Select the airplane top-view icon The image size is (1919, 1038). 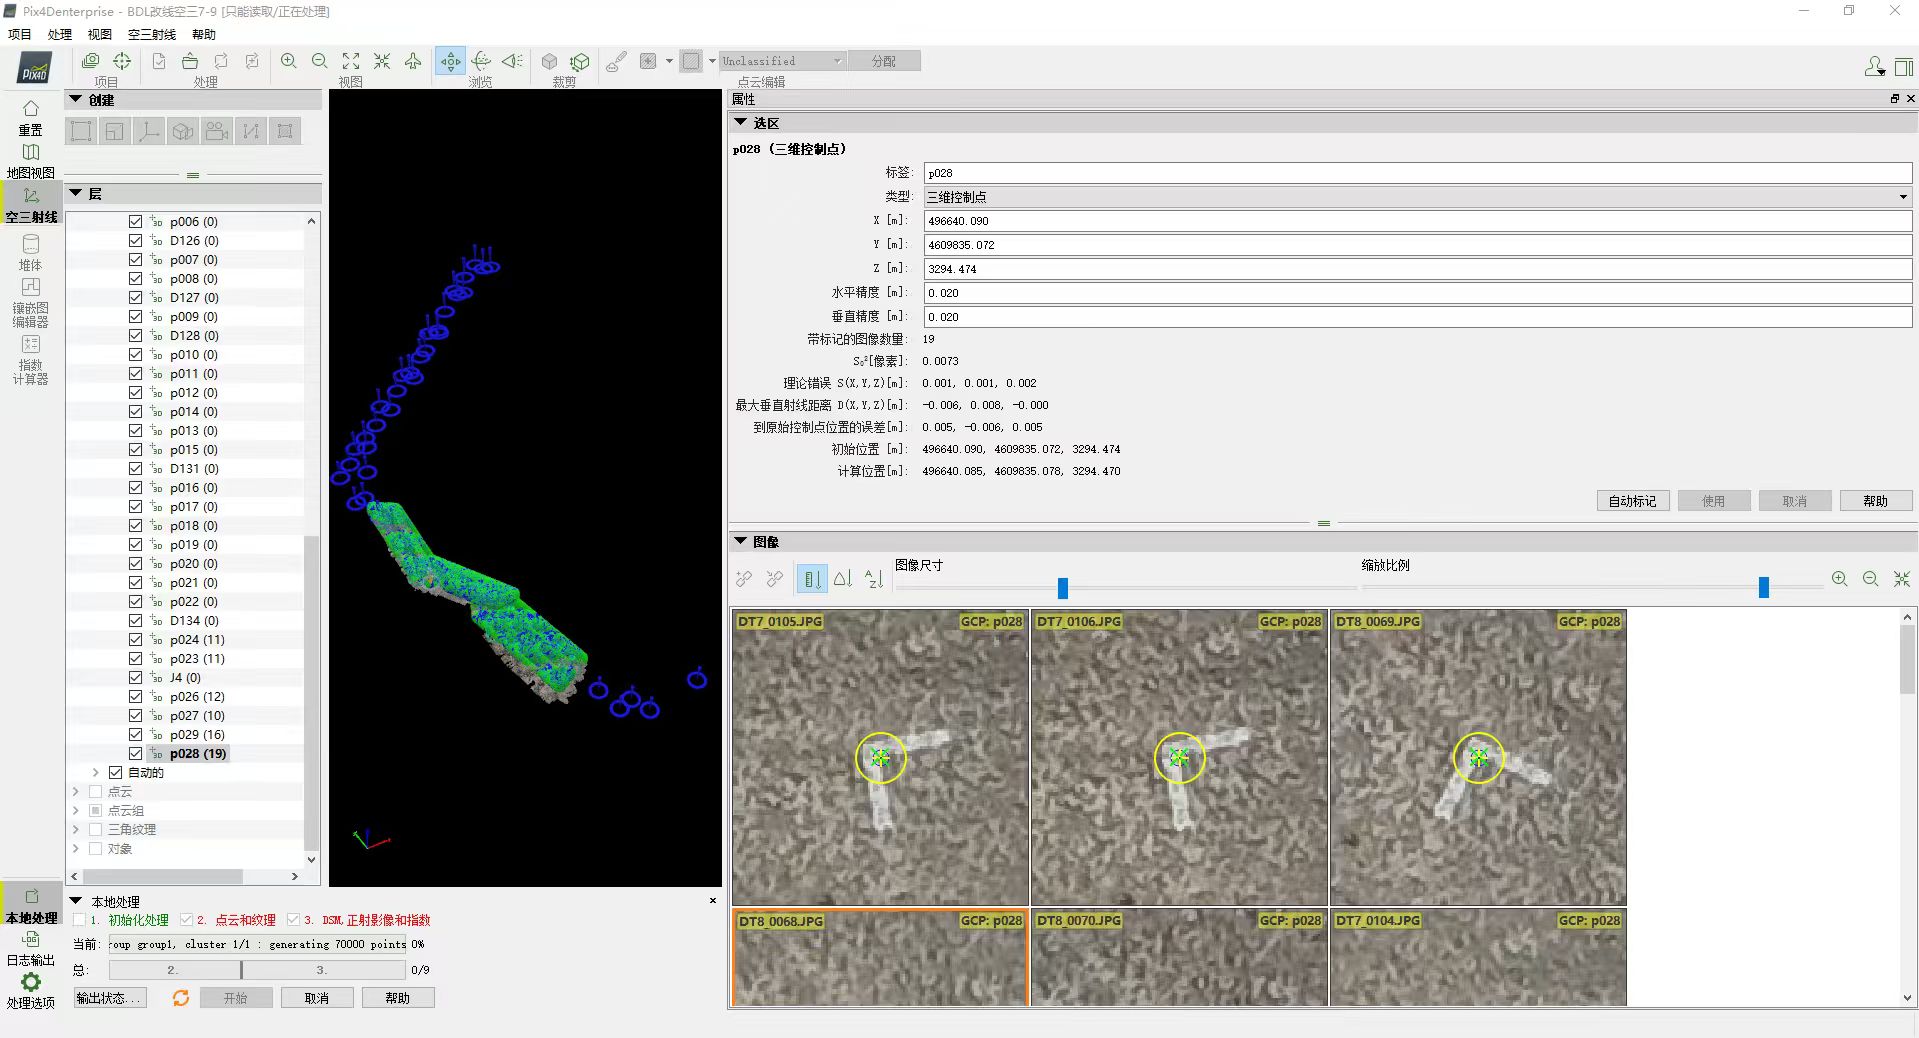click(413, 61)
